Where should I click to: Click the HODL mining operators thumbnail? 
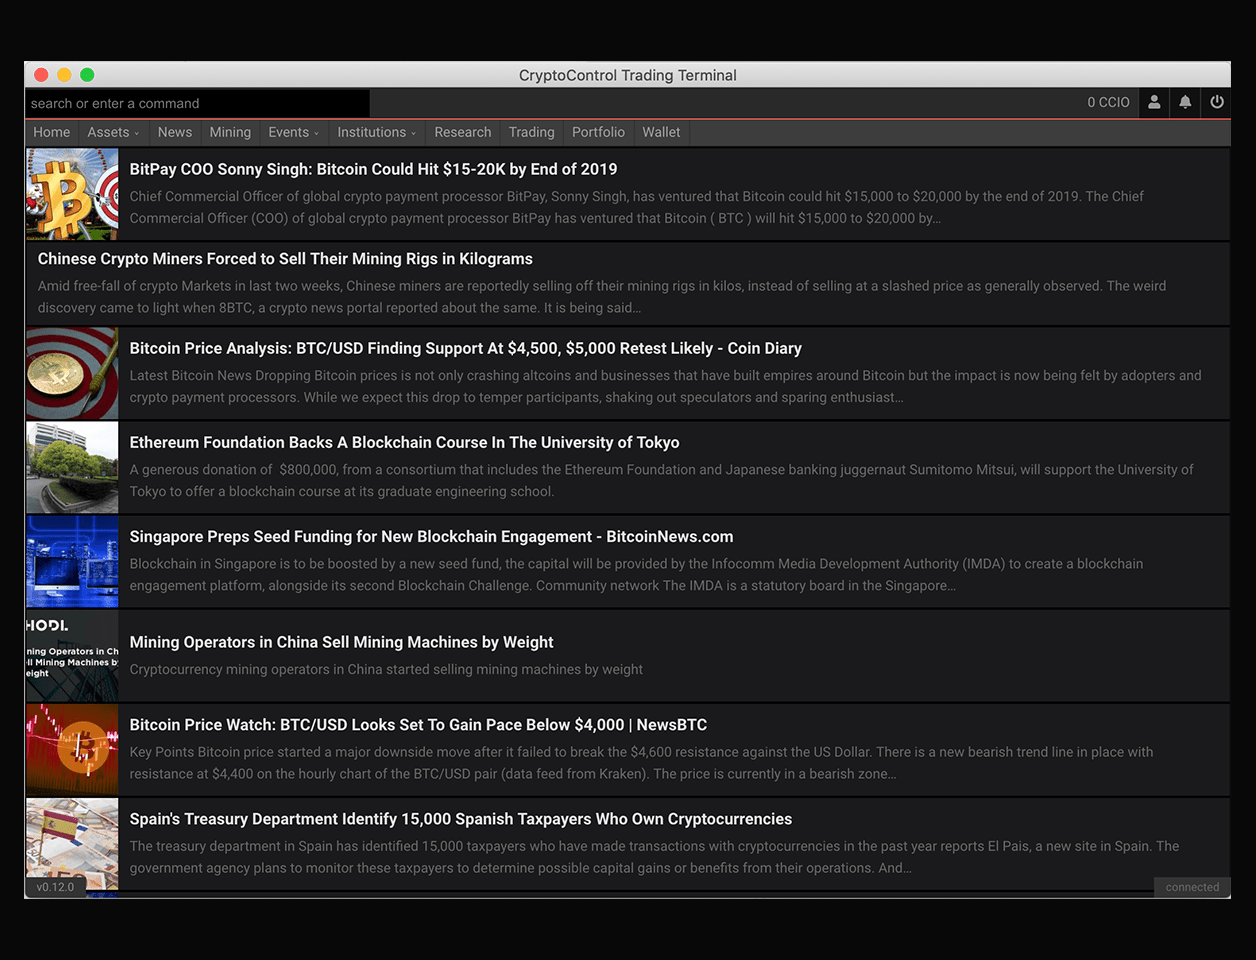72,656
